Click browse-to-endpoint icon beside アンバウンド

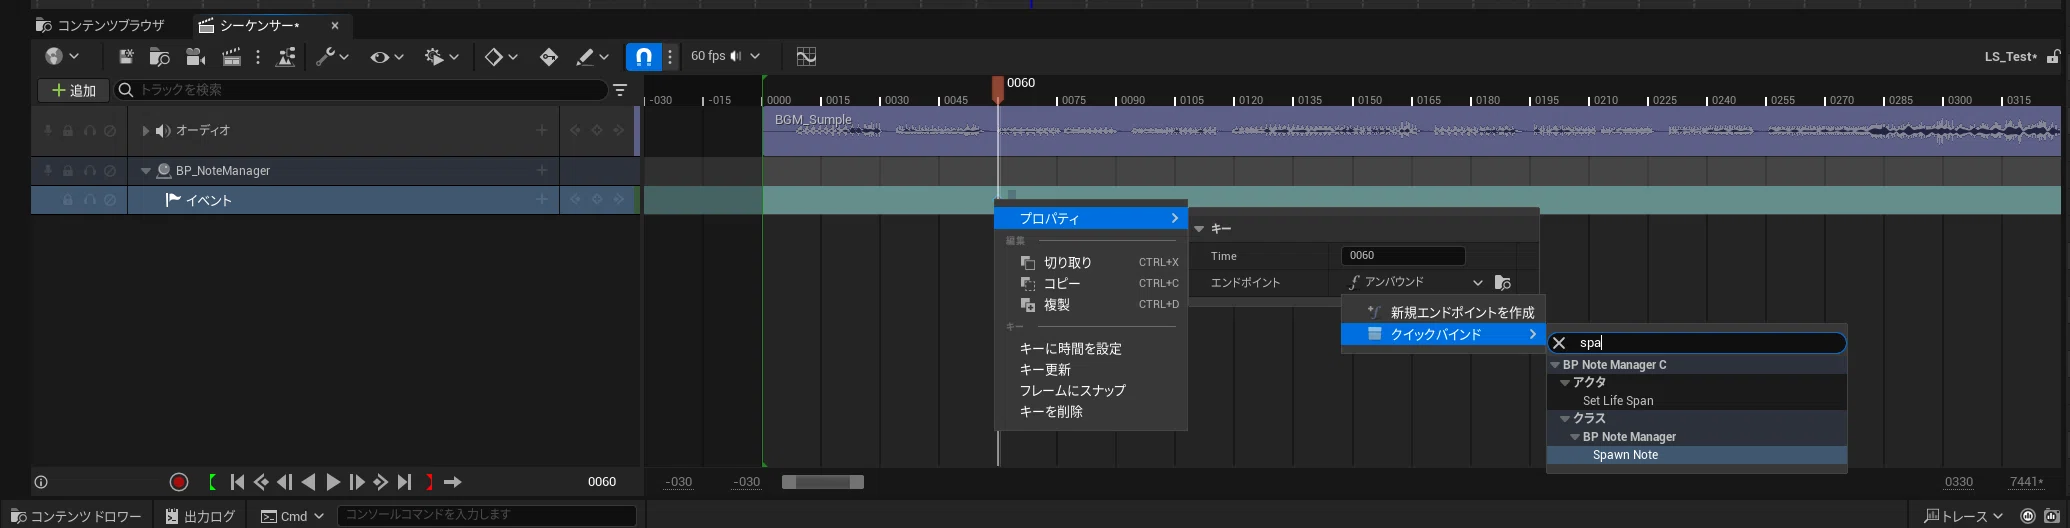pyautogui.click(x=1502, y=283)
